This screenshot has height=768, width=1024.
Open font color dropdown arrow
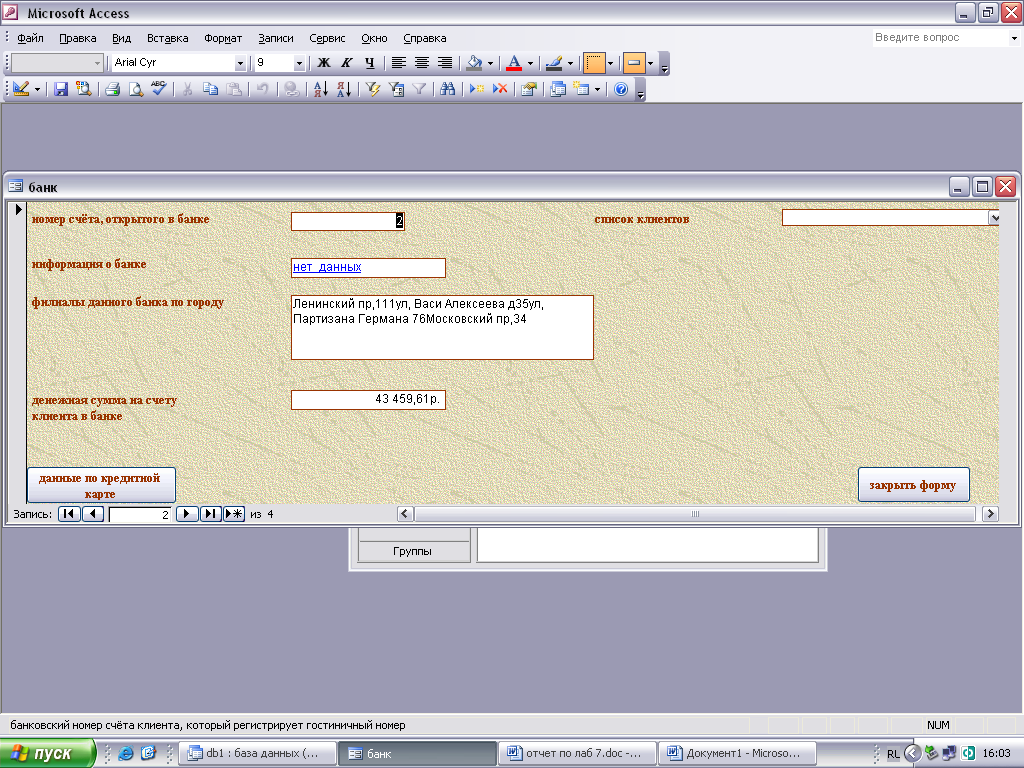(530, 63)
